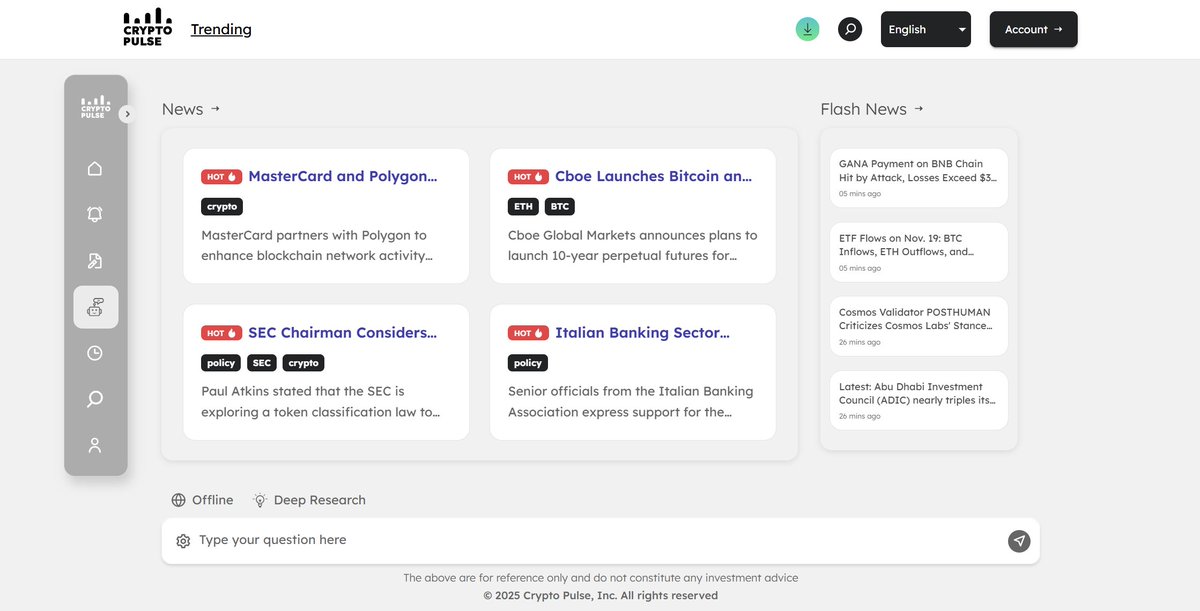Viewport: 1200px width, 611px height.
Task: Select the ETH tag
Action: click(x=523, y=207)
